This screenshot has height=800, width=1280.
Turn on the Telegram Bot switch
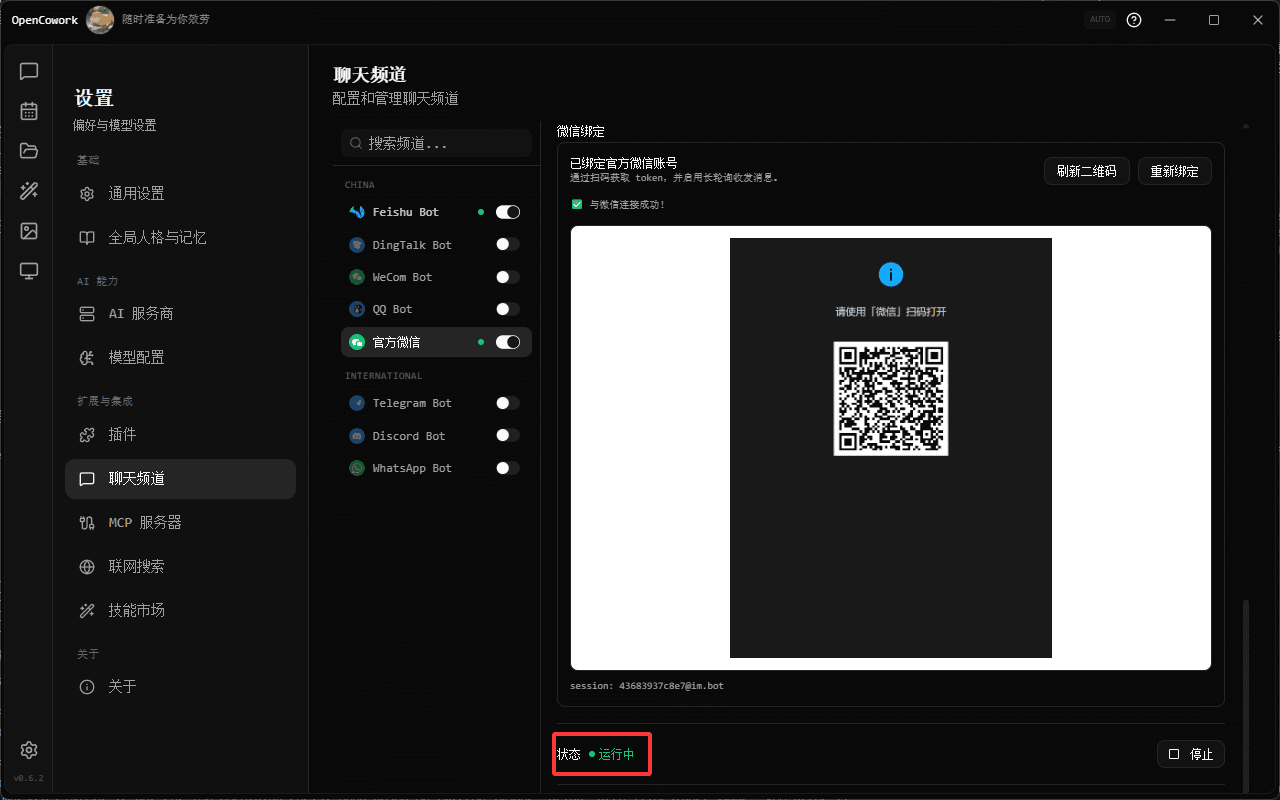pyautogui.click(x=508, y=403)
